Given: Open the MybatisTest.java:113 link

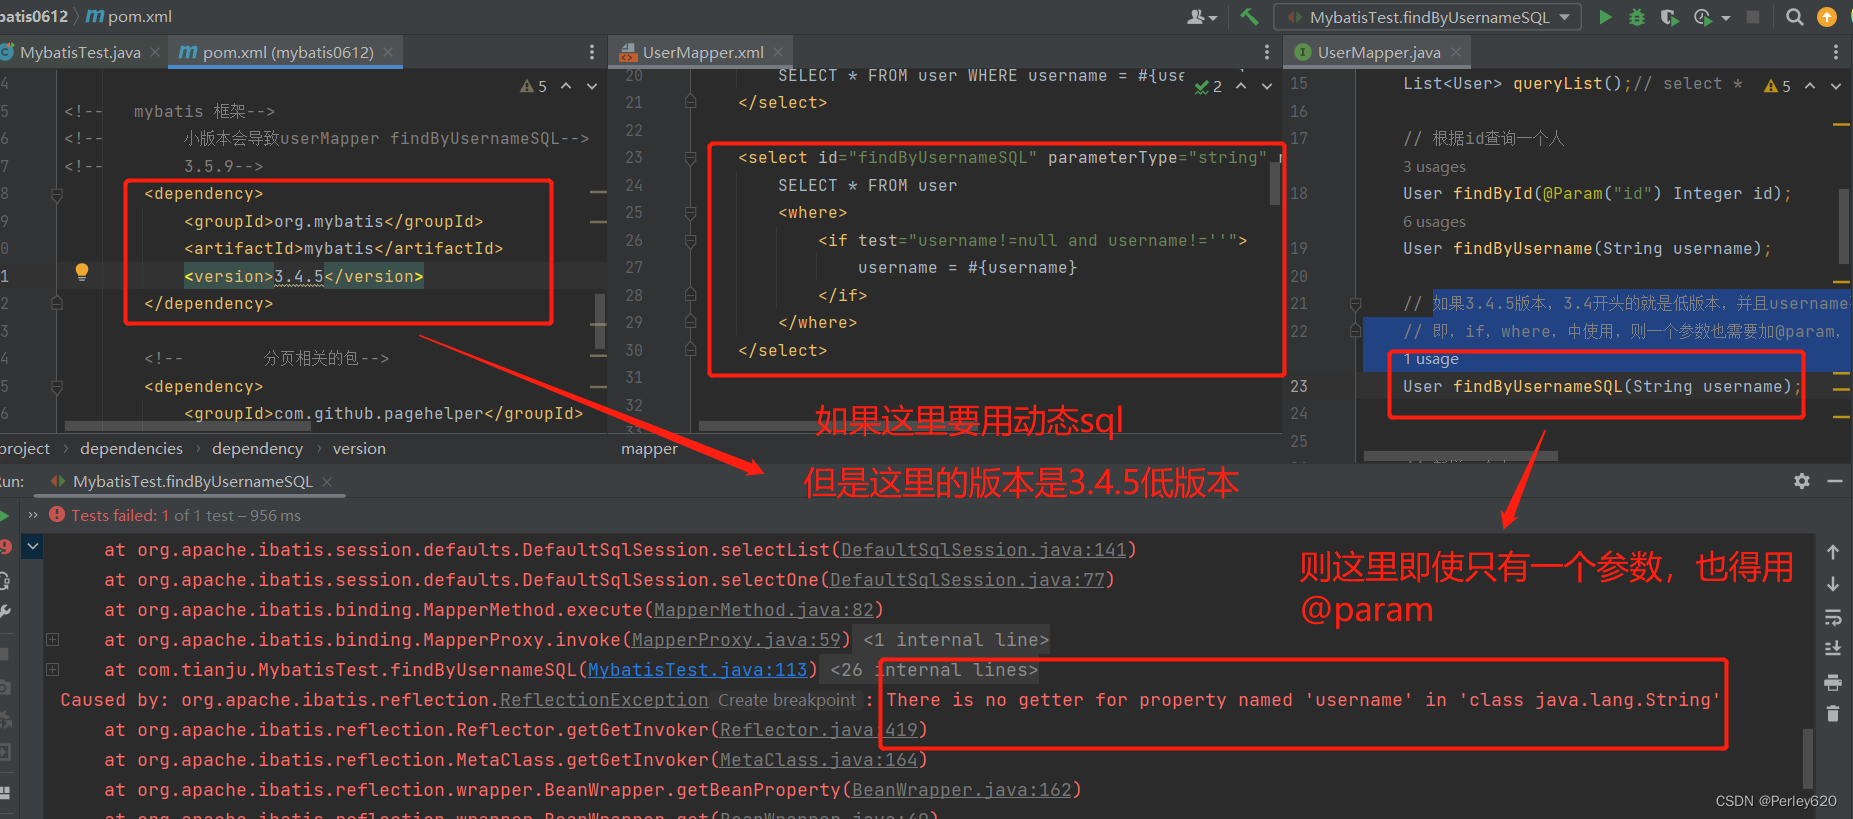Looking at the screenshot, I should (x=697, y=670).
